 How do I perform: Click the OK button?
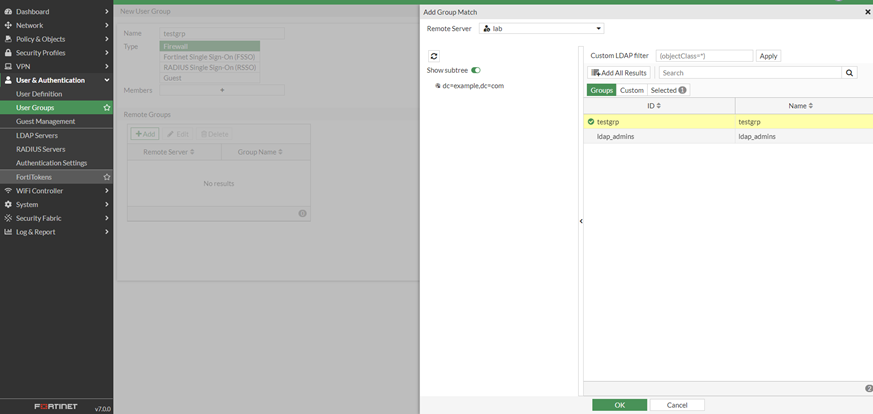[619, 405]
